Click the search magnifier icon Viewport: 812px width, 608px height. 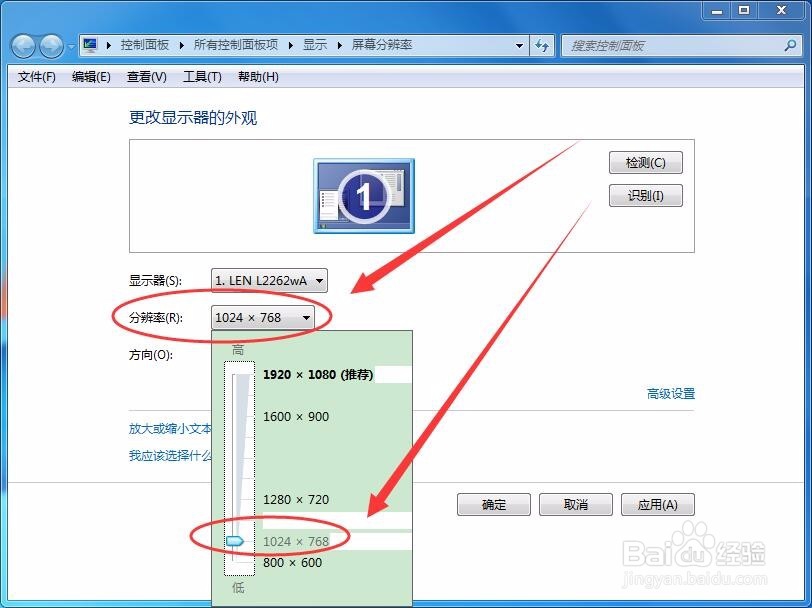[791, 45]
